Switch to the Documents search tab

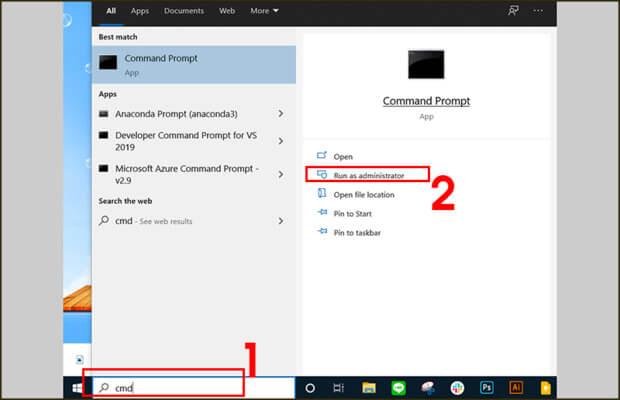pos(183,11)
